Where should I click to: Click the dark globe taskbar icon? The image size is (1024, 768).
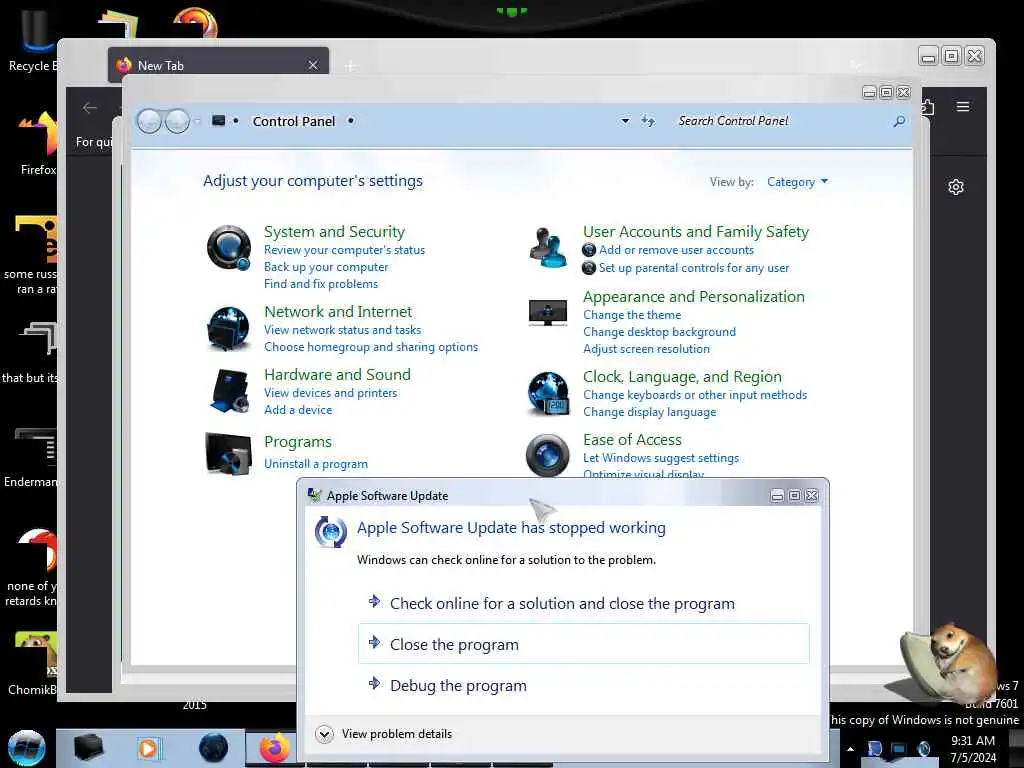(x=214, y=748)
